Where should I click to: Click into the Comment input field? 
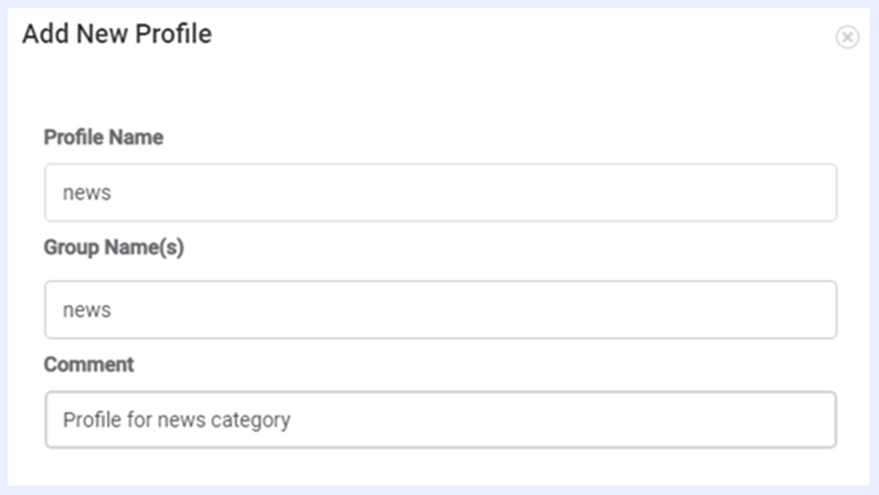pos(440,419)
